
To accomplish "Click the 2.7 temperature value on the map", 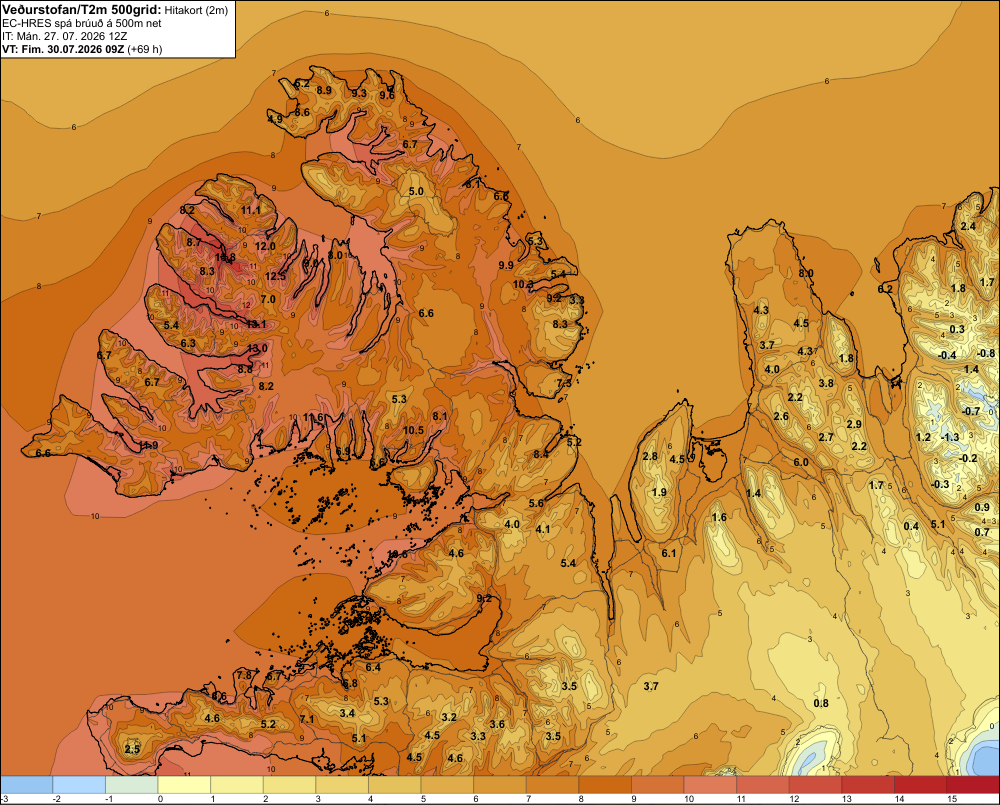I will click(x=826, y=438).
